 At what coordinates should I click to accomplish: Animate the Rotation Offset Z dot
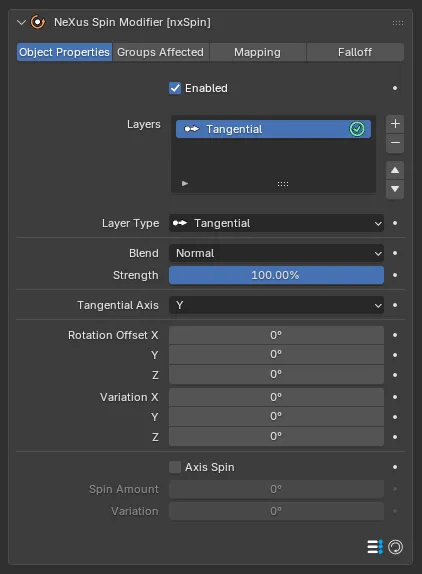tap(395, 375)
